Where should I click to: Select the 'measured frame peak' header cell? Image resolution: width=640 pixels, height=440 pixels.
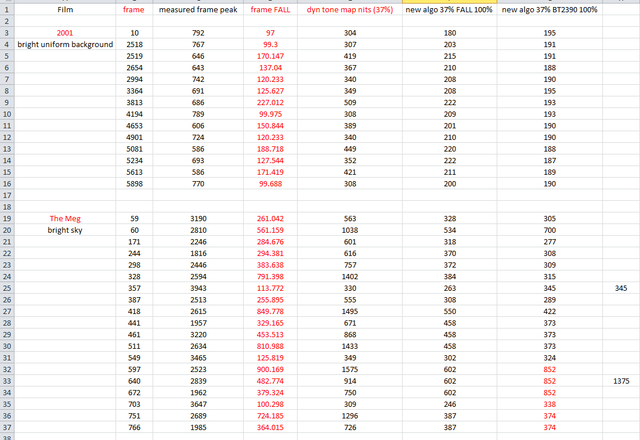click(x=198, y=9)
